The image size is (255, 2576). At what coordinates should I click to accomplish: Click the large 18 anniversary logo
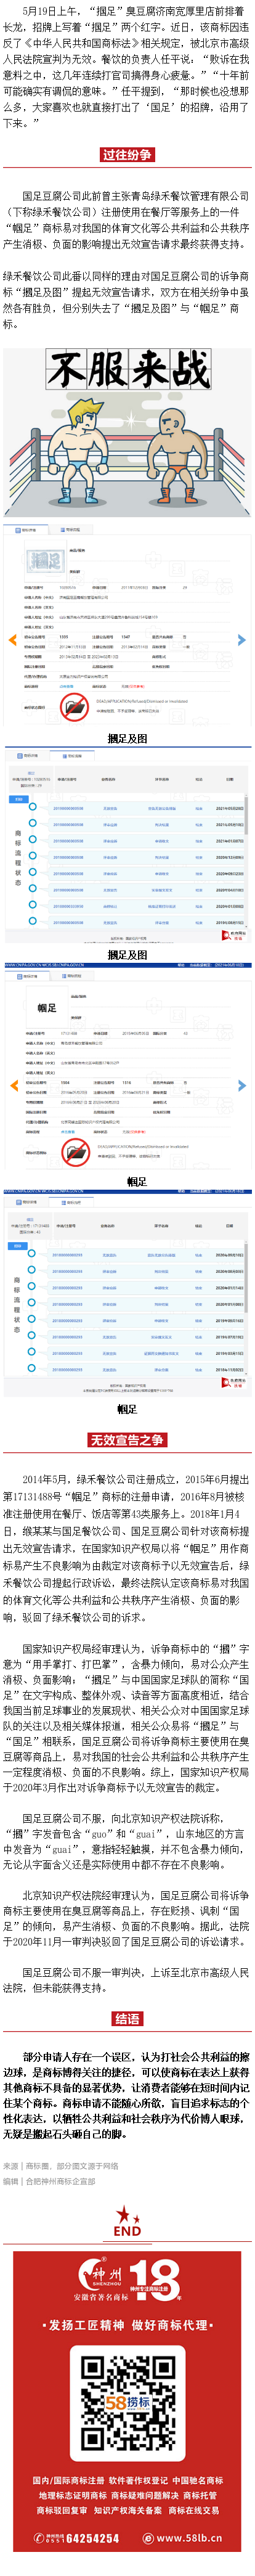[154, 2251]
